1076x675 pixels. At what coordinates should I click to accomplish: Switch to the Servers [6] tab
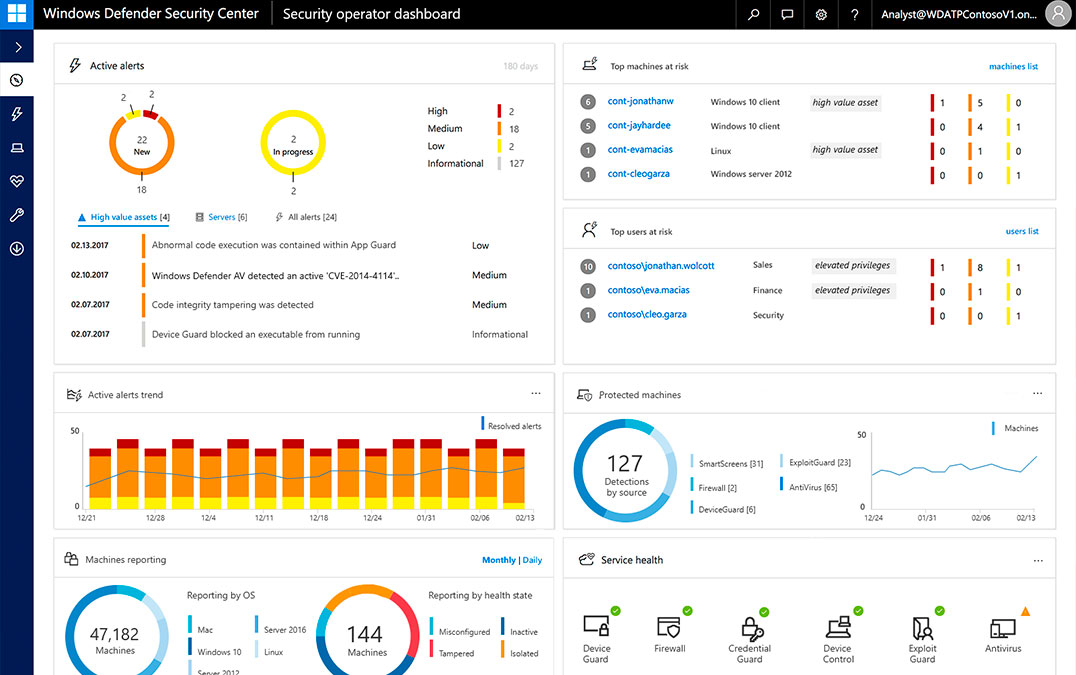(221, 217)
